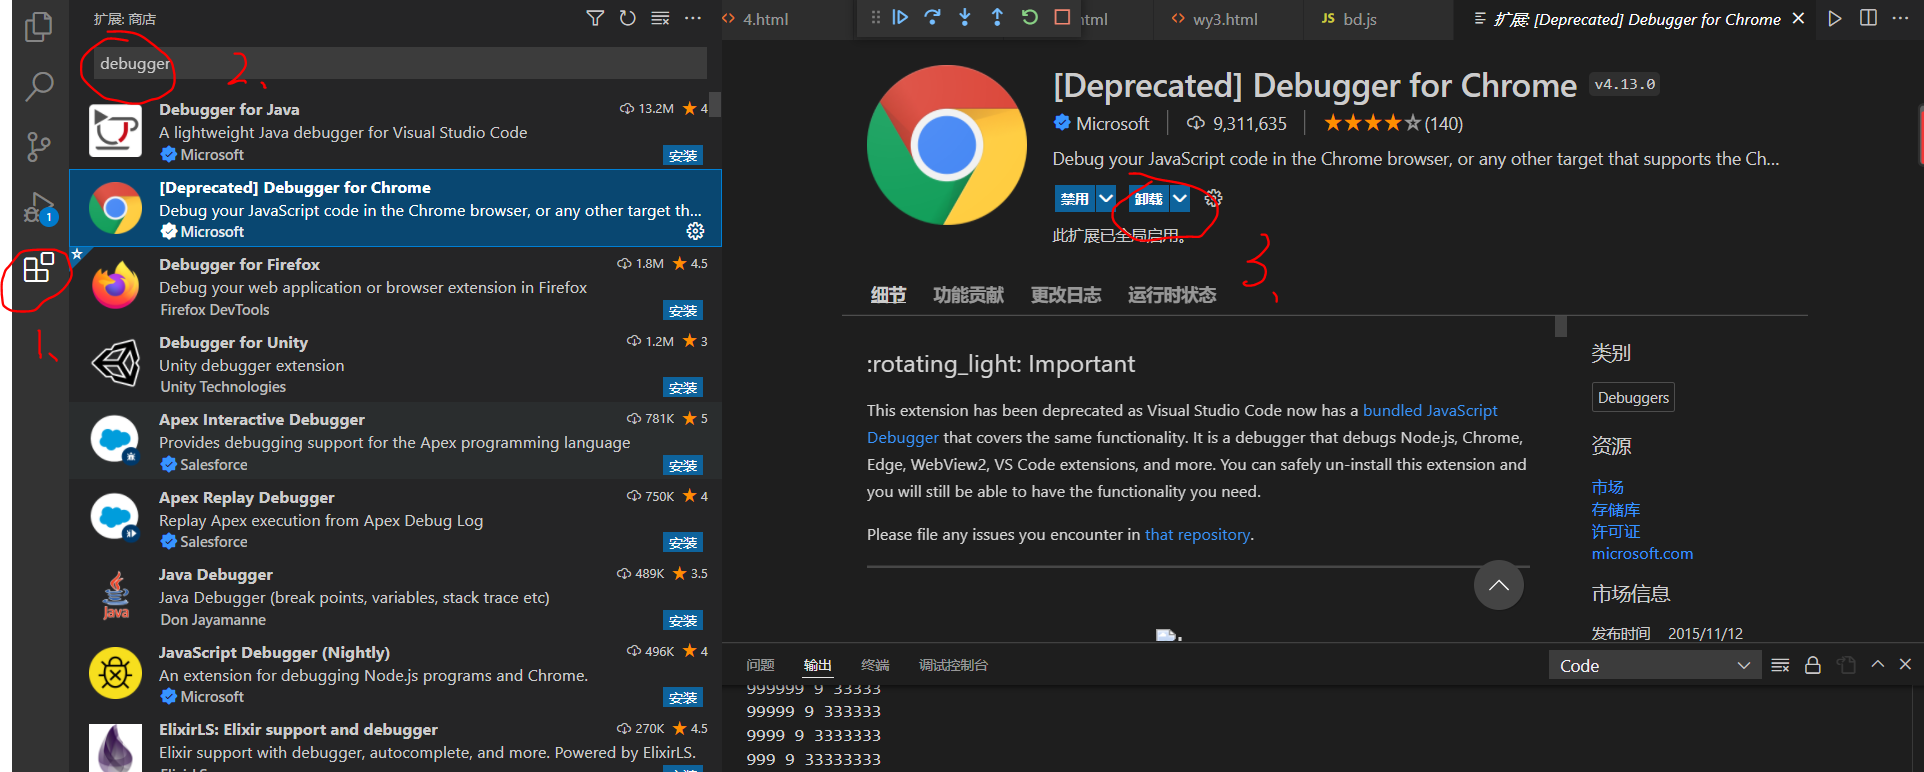The width and height of the screenshot is (1924, 772).
Task: Click the debug Continue button
Action: [900, 17]
